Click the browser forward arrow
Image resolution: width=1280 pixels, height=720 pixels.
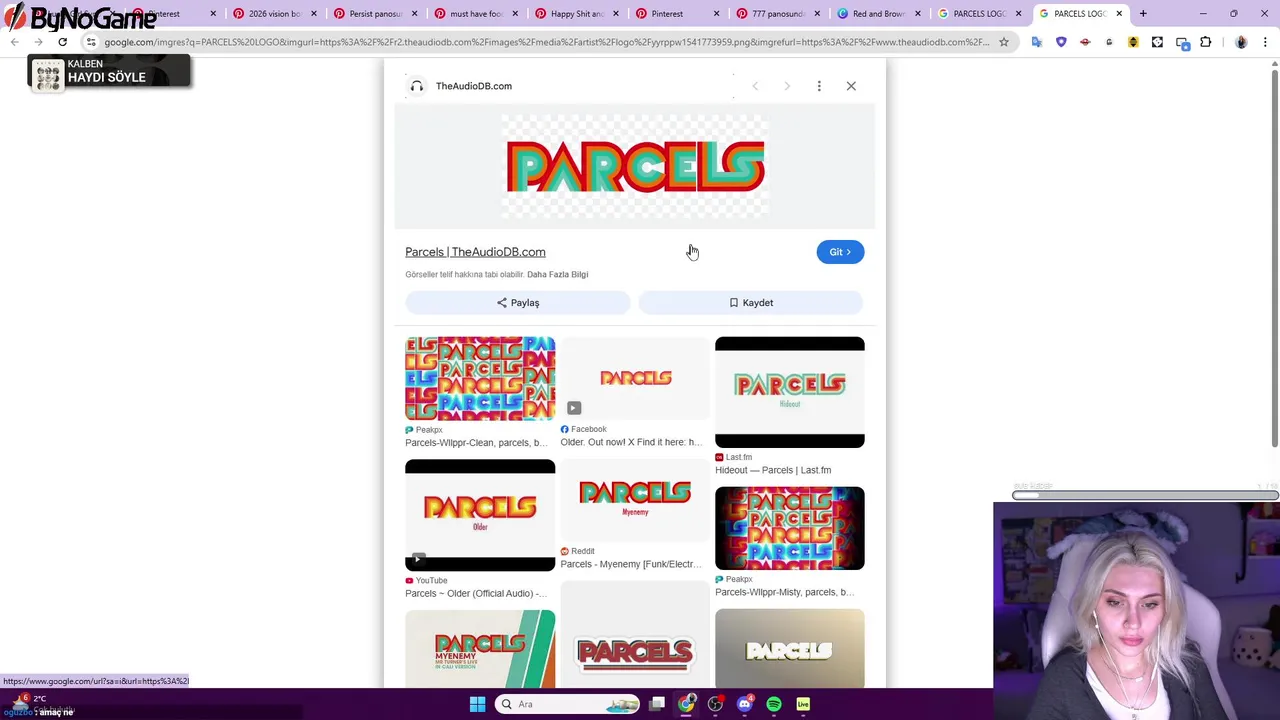pos(38,42)
